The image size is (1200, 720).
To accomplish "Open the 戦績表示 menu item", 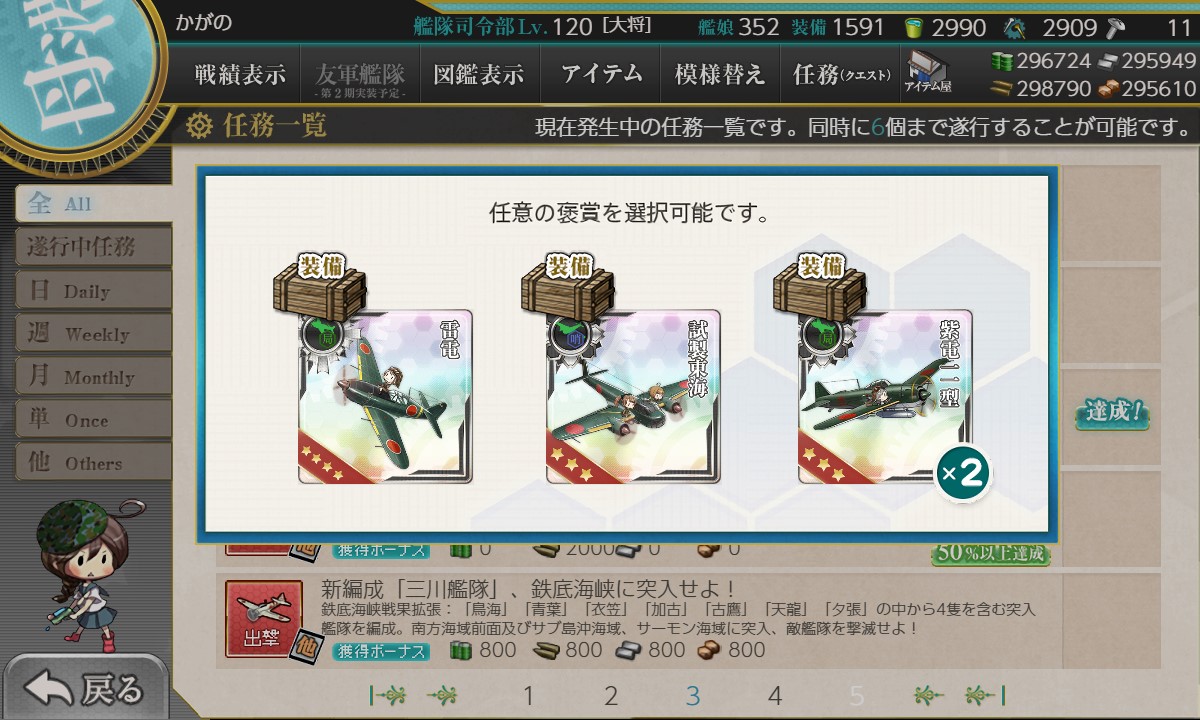I will 240,74.
